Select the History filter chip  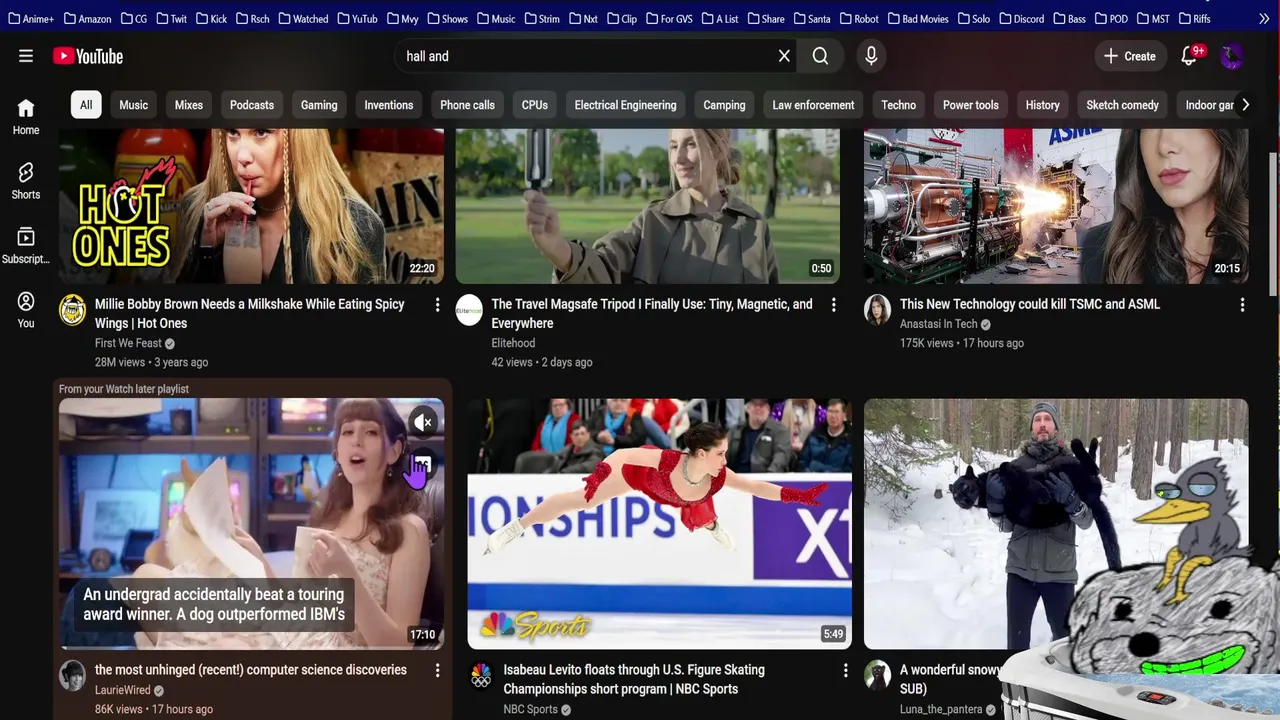coord(1042,105)
